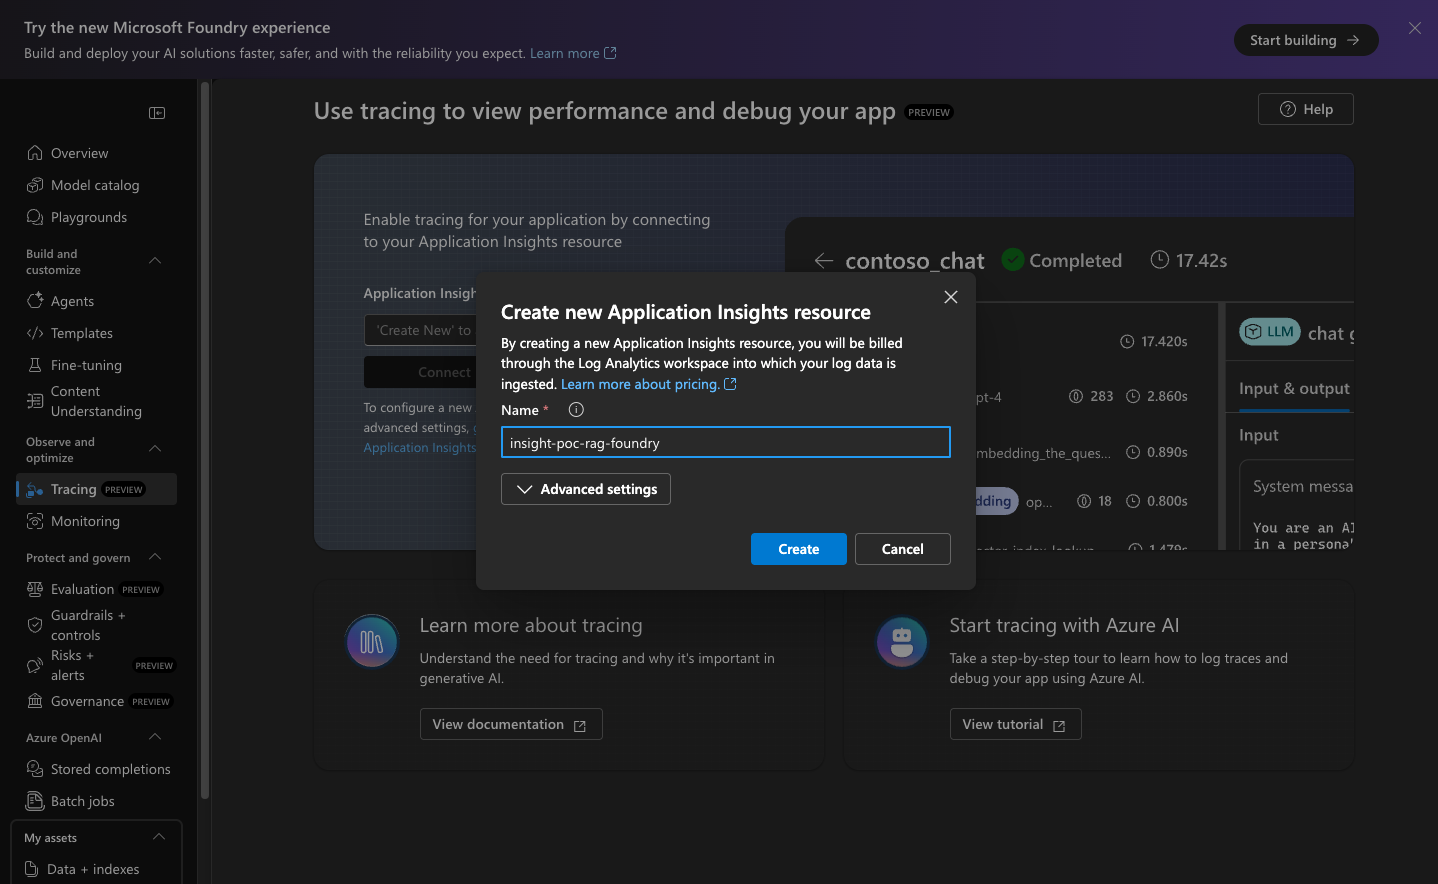Screen dimensions: 1438x884
Task: Open the Fine-tuning section
Action: (87, 364)
